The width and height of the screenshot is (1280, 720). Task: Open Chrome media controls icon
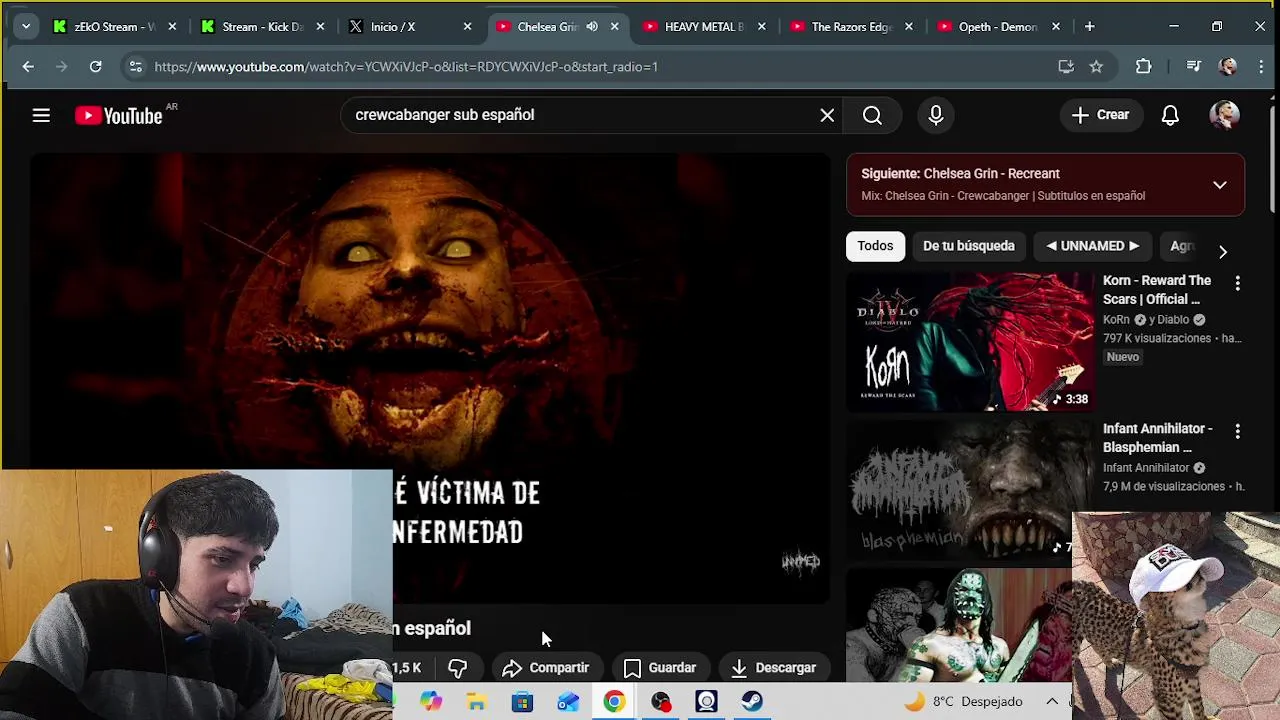point(1193,66)
